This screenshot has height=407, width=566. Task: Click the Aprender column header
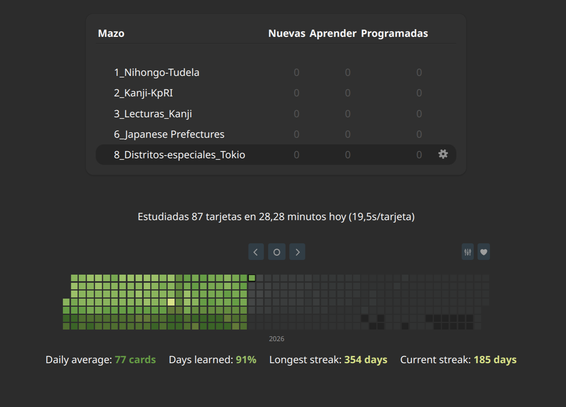[333, 33]
